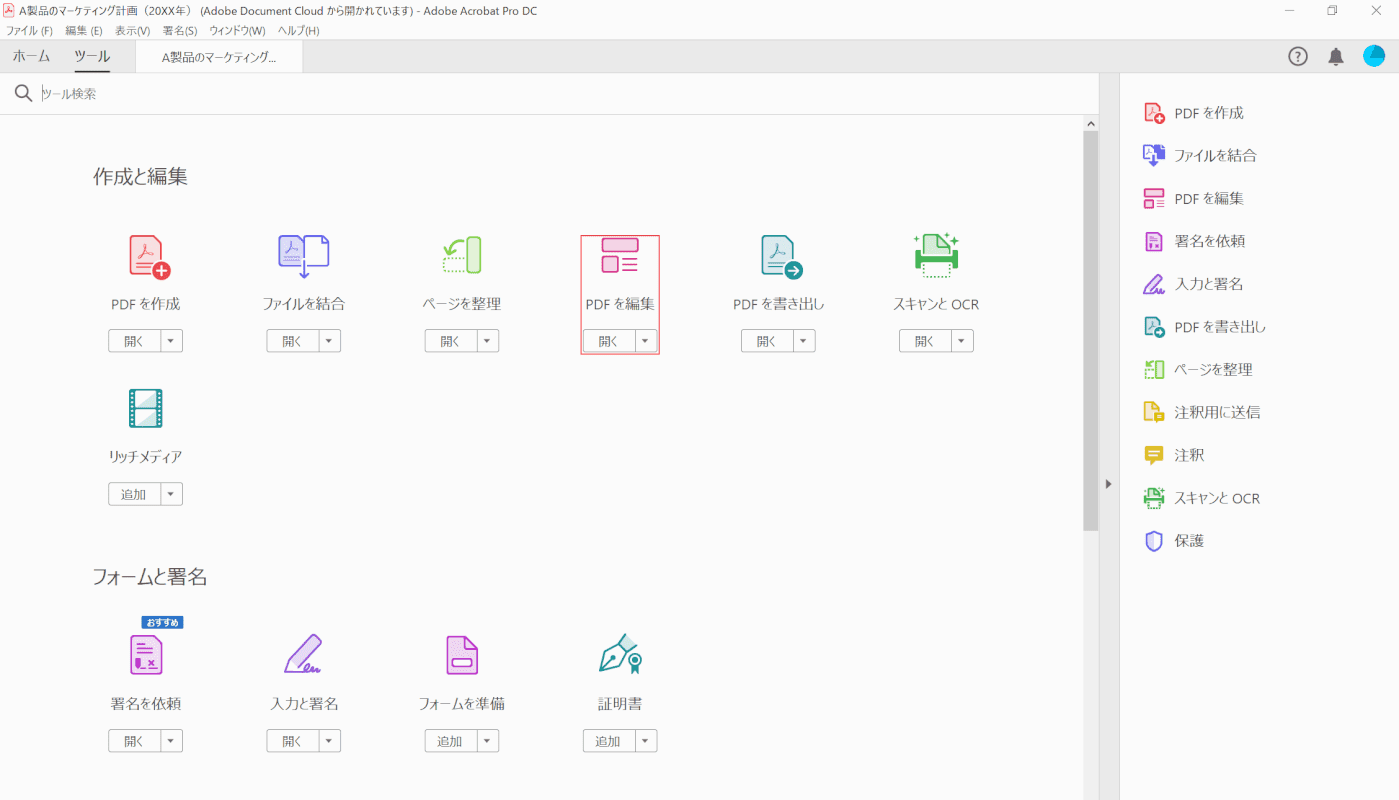This screenshot has height=800, width=1399.
Task: Open the user profile avatar
Action: (x=1374, y=57)
